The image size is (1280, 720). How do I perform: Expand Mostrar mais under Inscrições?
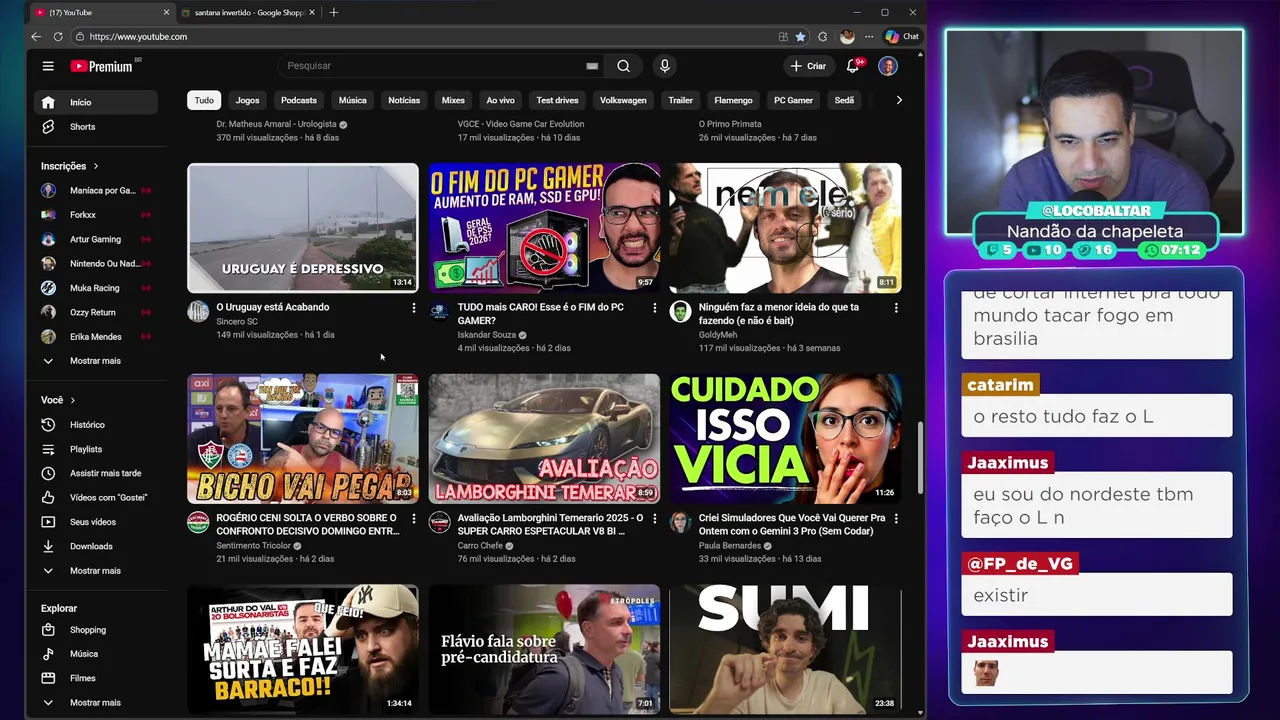point(97,361)
